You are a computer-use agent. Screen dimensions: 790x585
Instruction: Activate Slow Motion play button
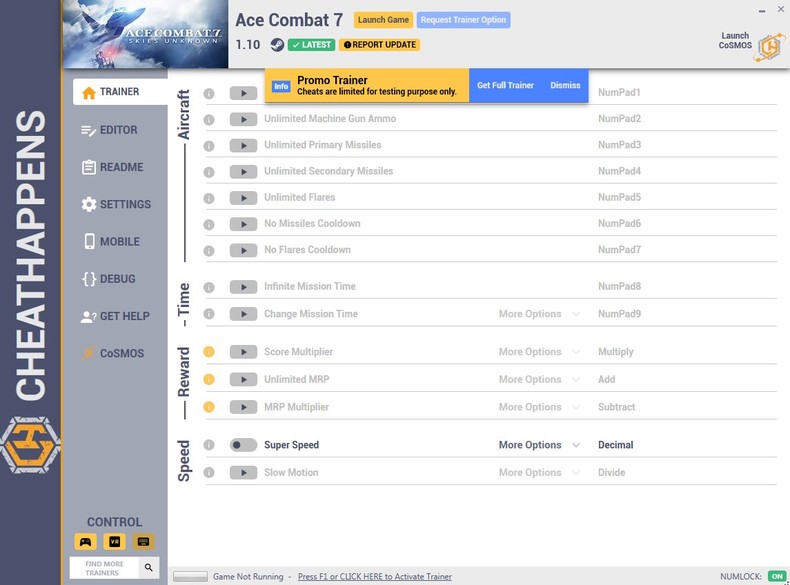coord(243,473)
